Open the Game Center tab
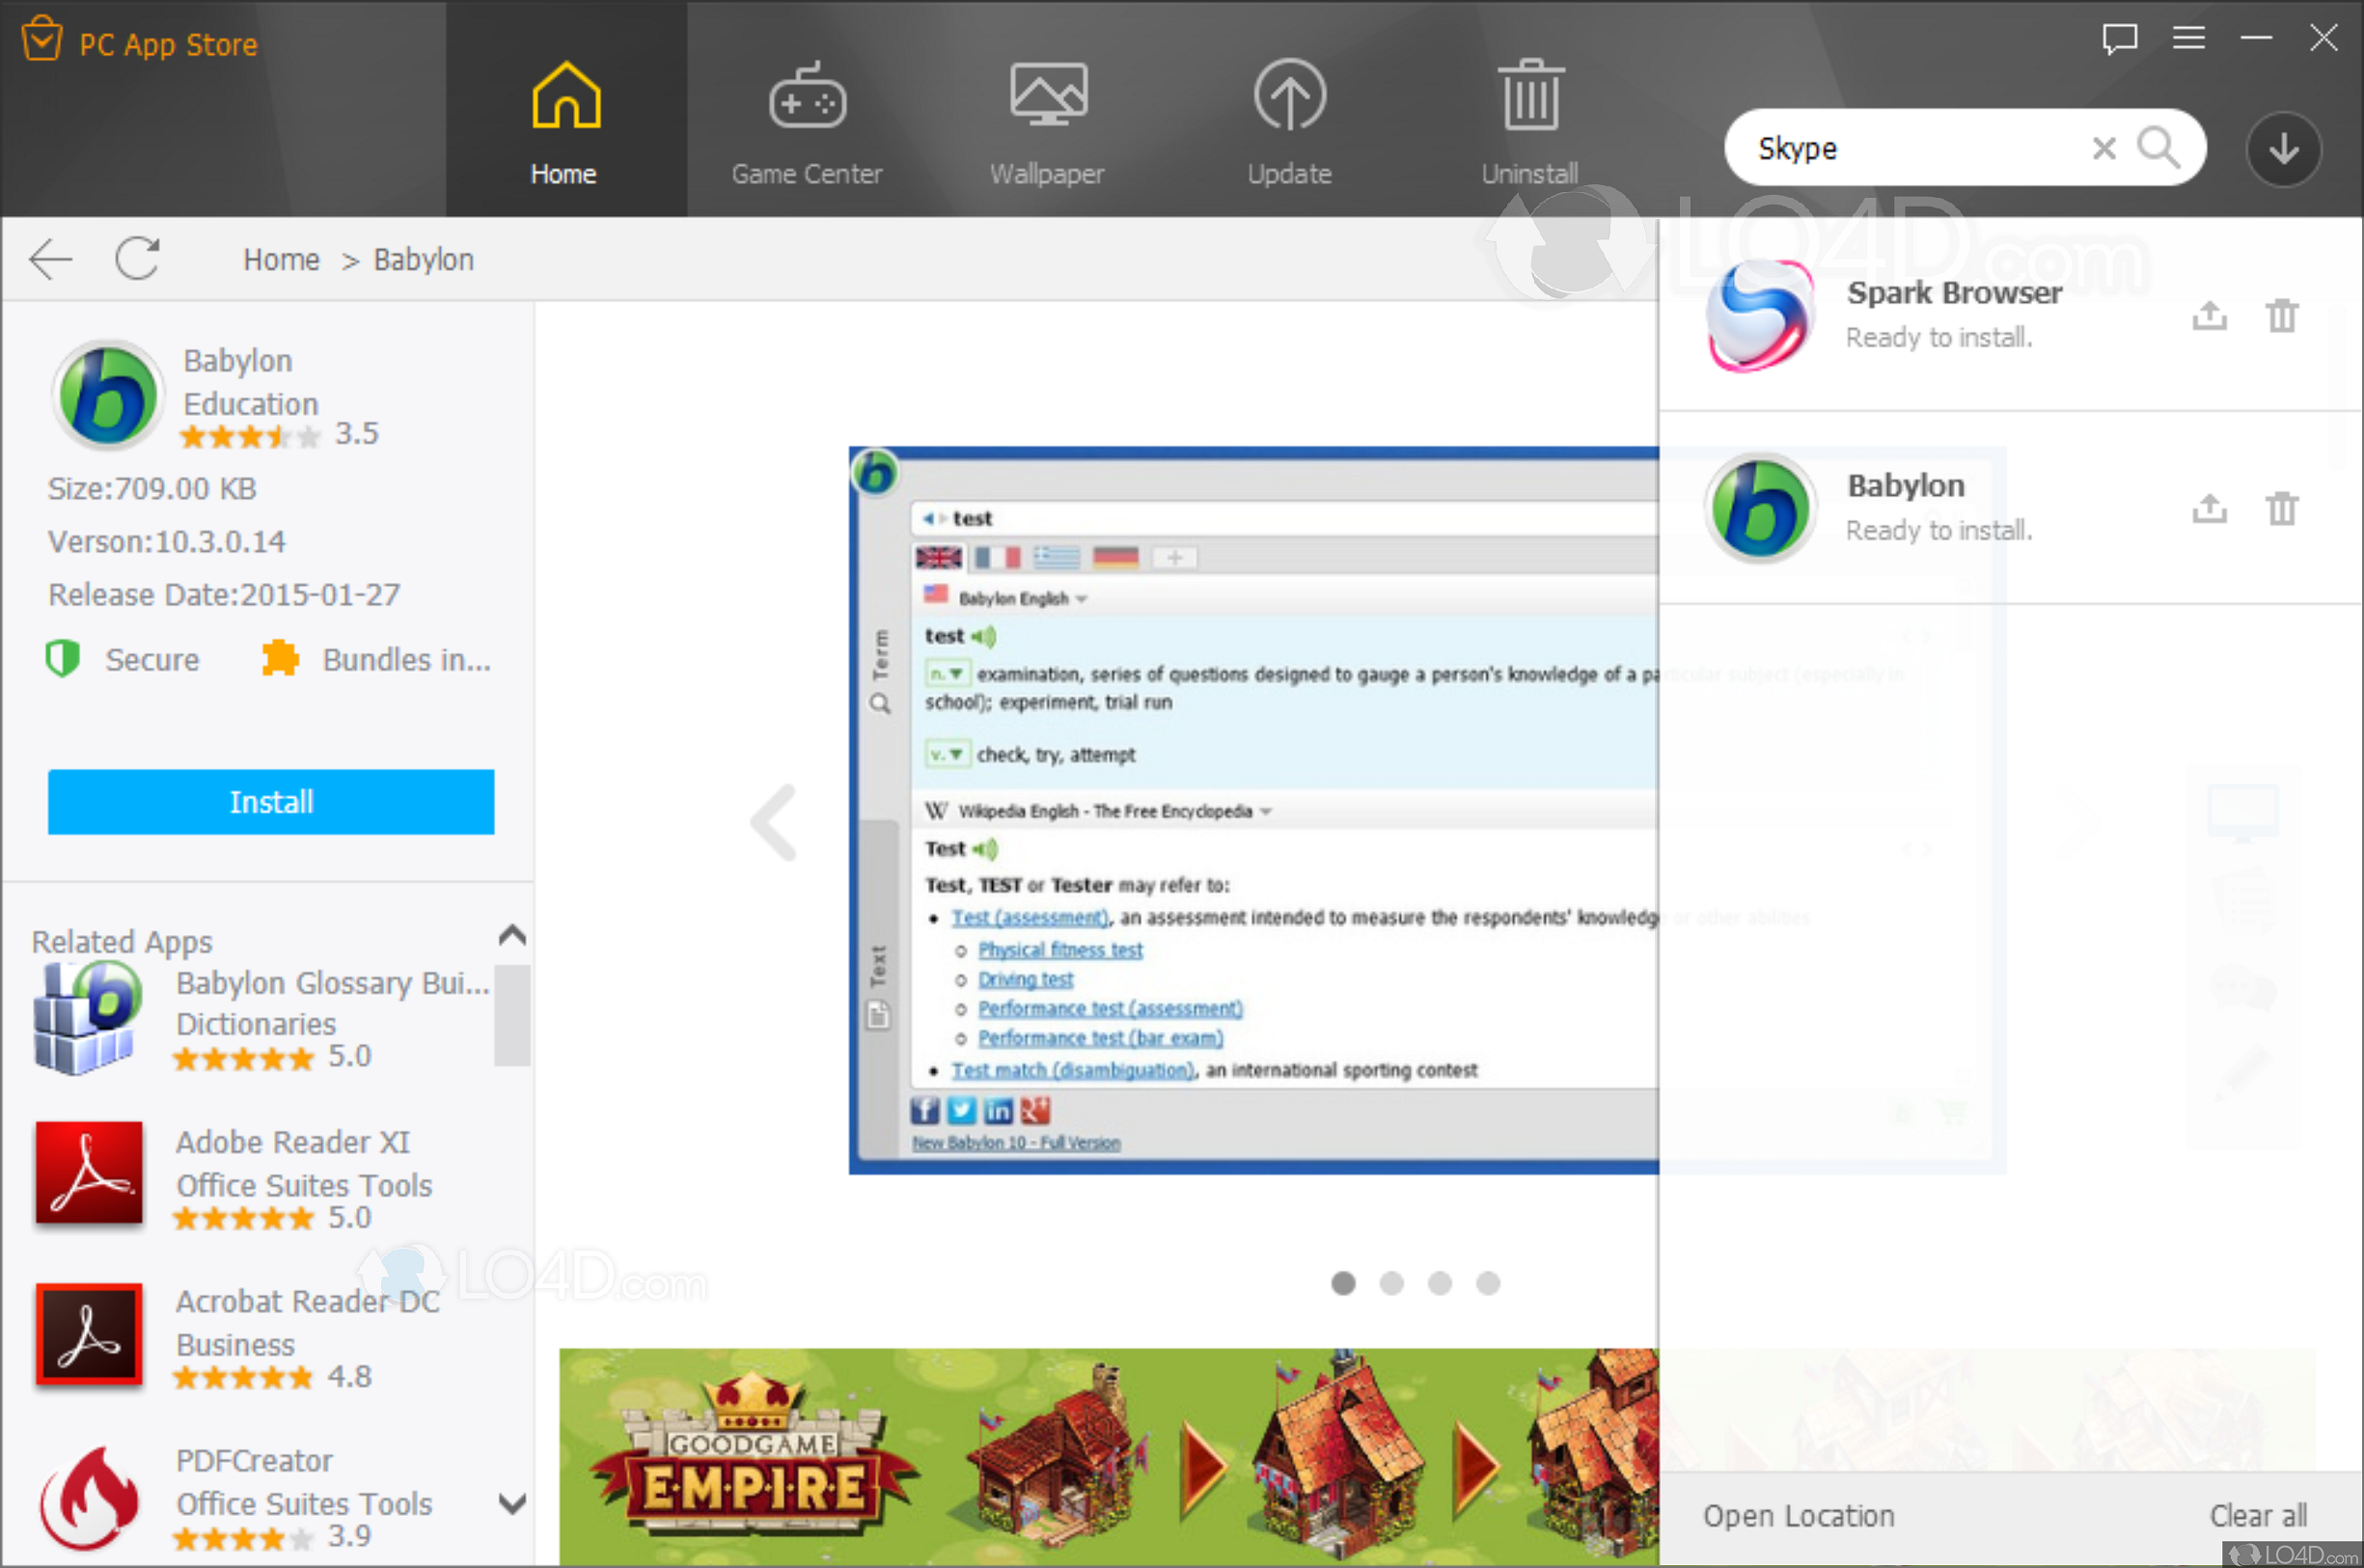This screenshot has width=2364, height=1568. pos(806,122)
